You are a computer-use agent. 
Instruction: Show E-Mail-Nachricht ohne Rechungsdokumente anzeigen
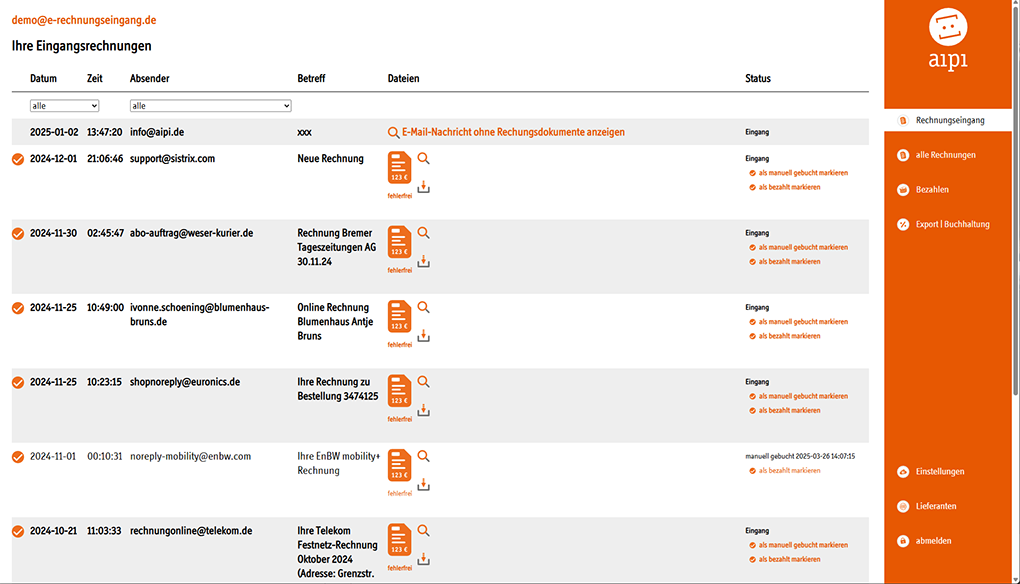(513, 132)
